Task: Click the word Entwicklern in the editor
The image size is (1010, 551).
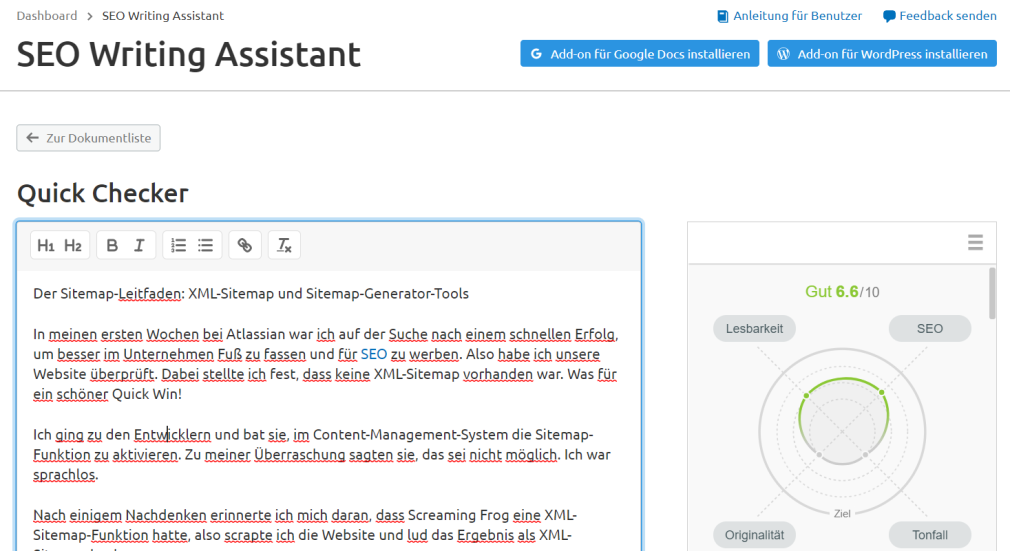Action: click(x=172, y=435)
